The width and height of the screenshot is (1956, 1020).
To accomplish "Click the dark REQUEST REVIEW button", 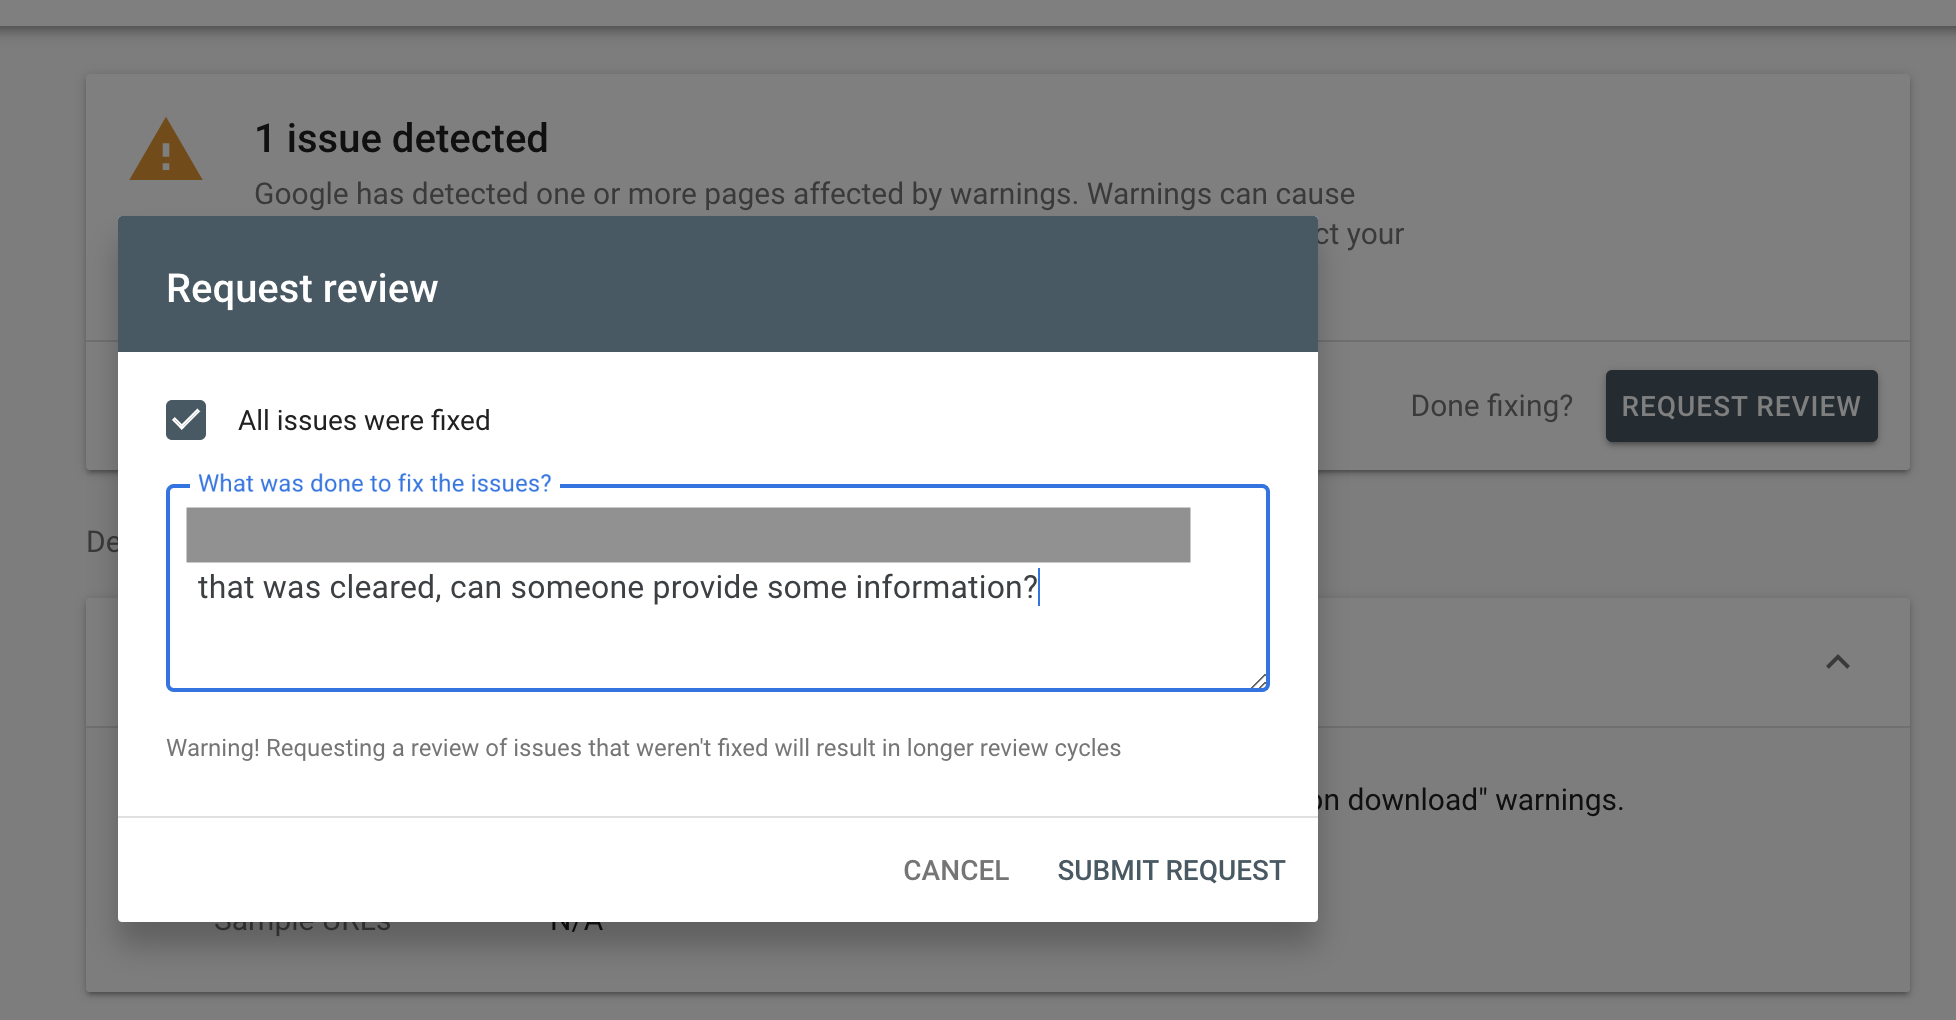I will coord(1741,406).
